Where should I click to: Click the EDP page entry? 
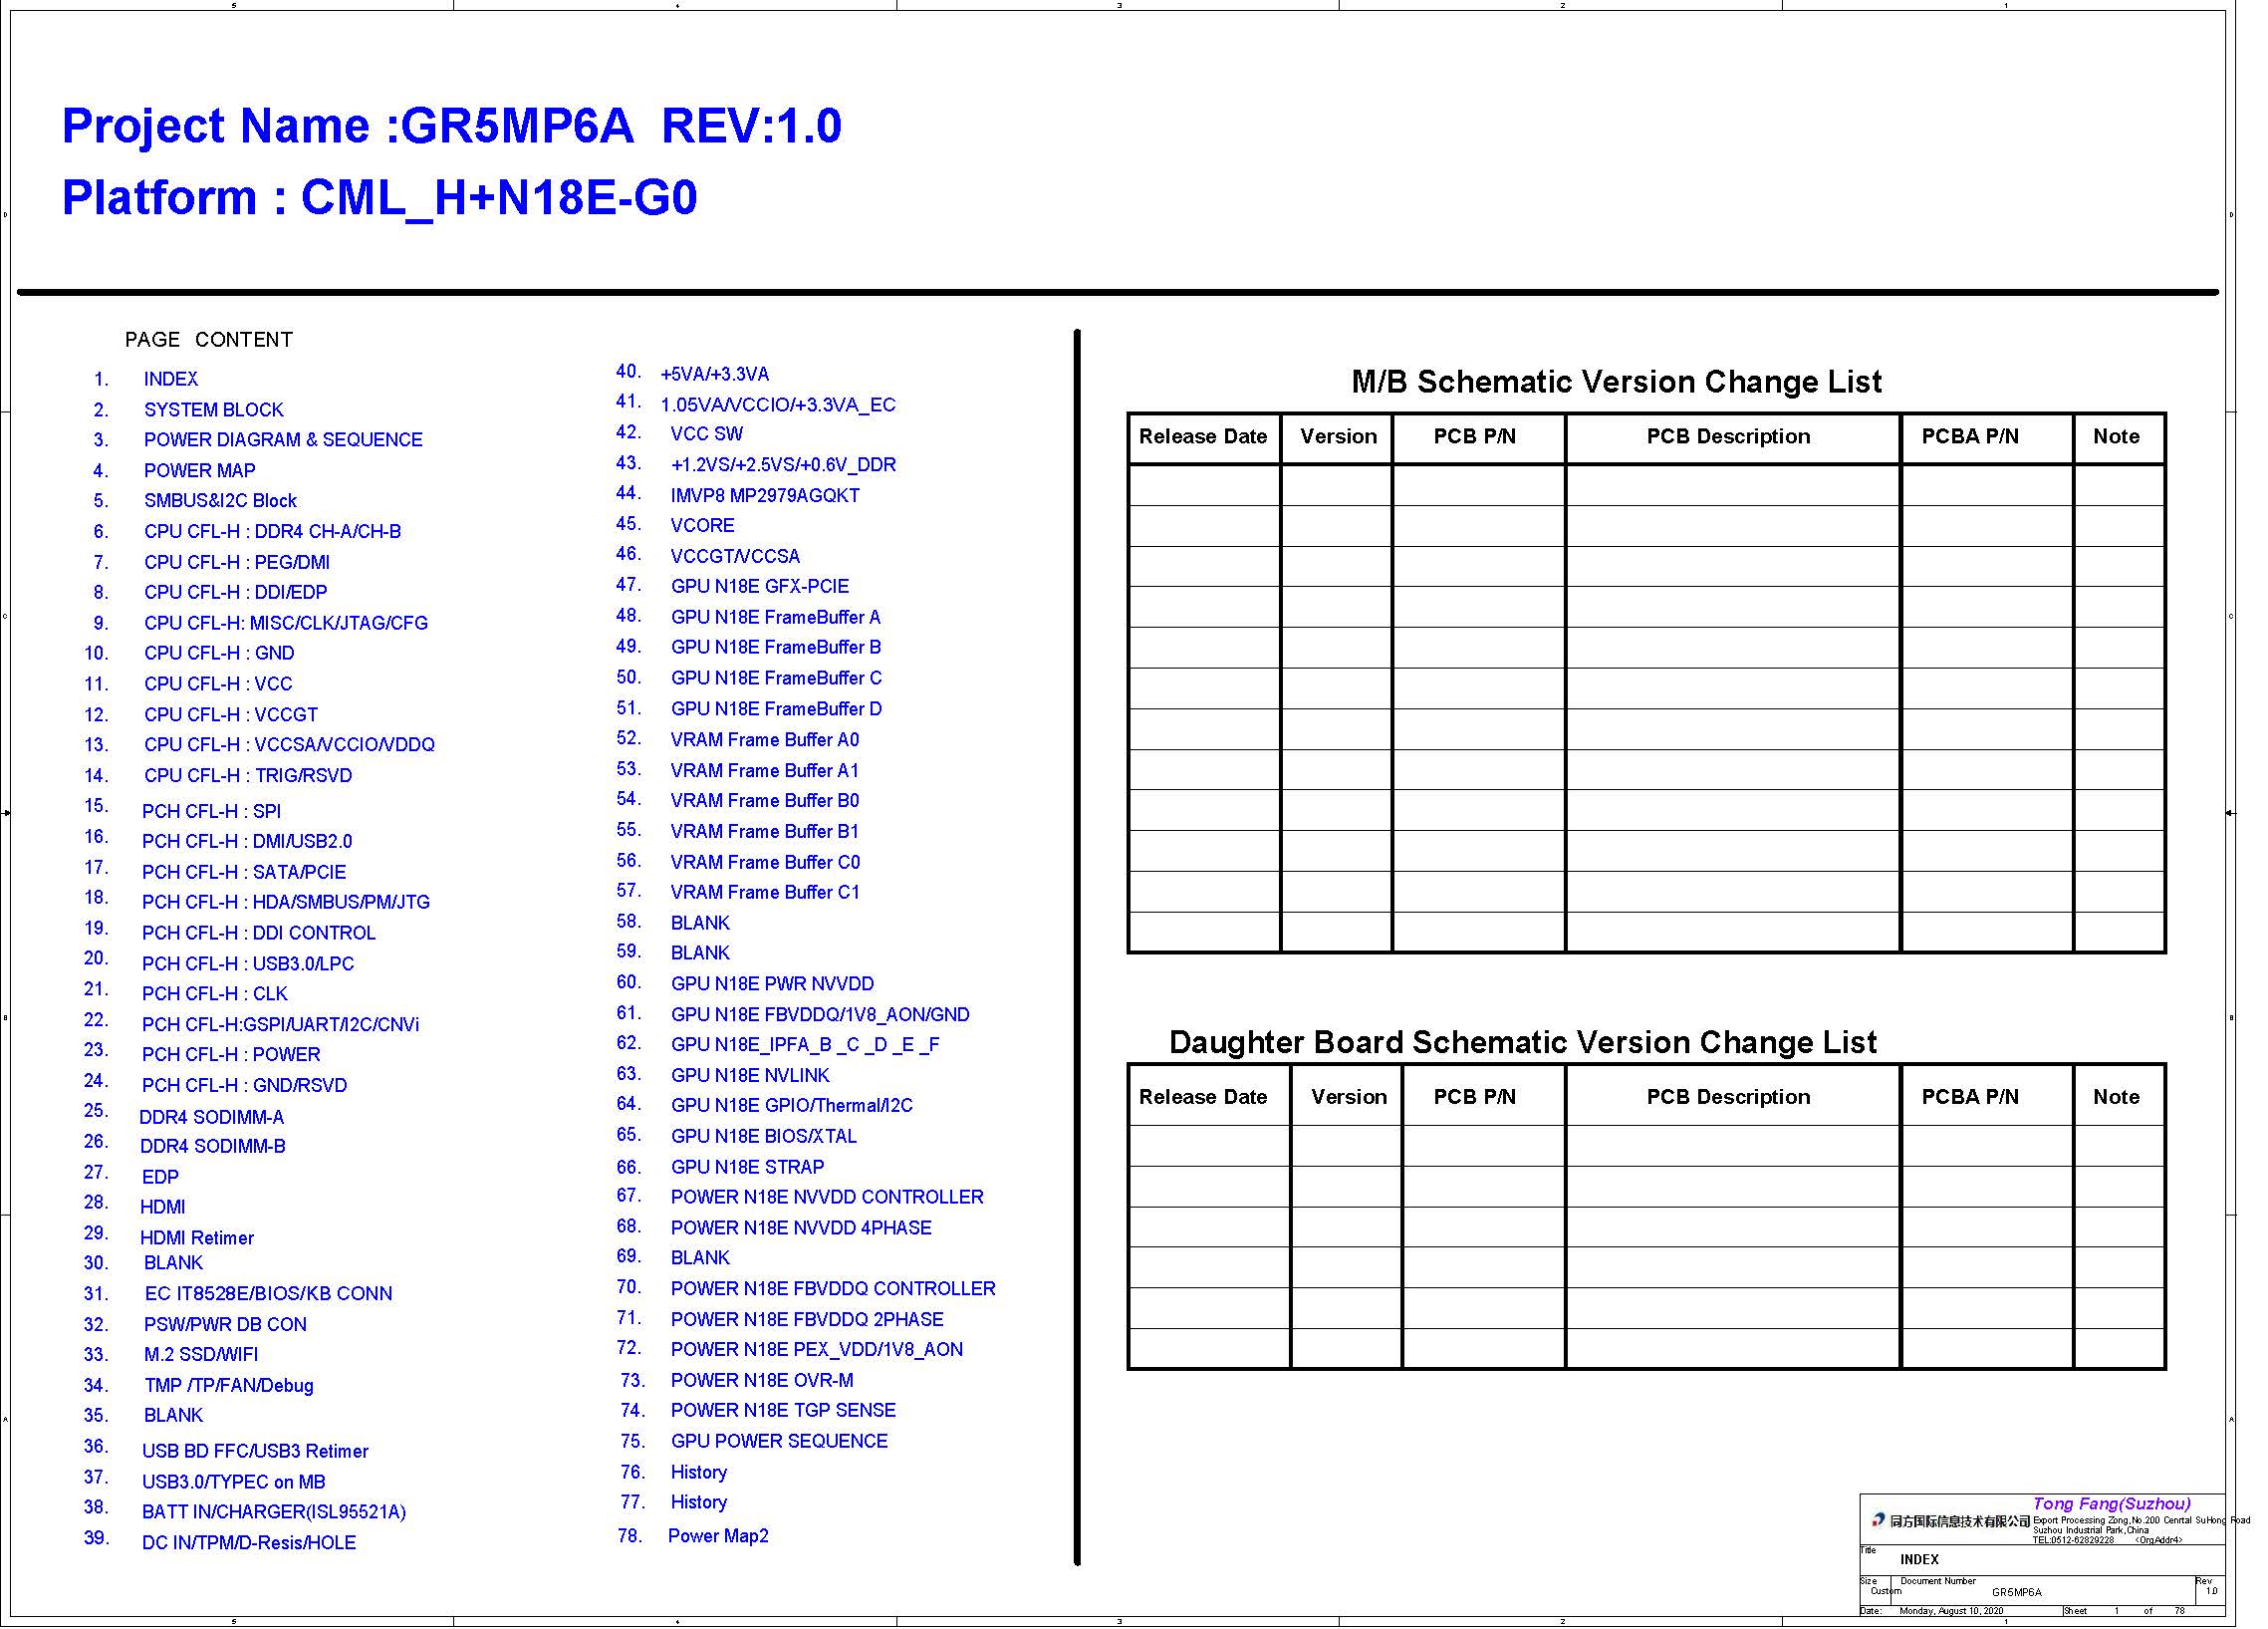coord(160,1179)
